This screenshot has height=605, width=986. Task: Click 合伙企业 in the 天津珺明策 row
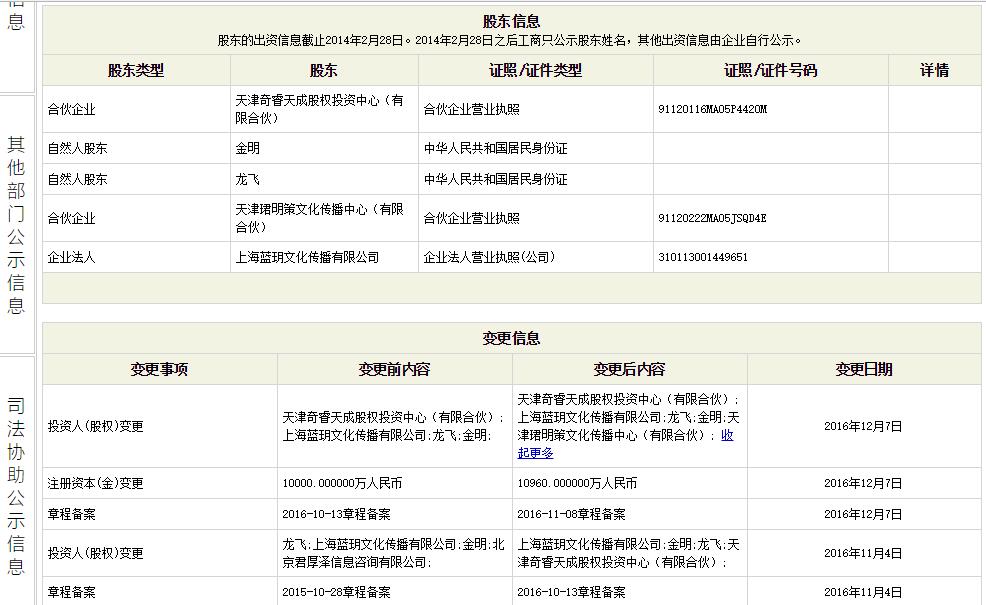click(72, 219)
